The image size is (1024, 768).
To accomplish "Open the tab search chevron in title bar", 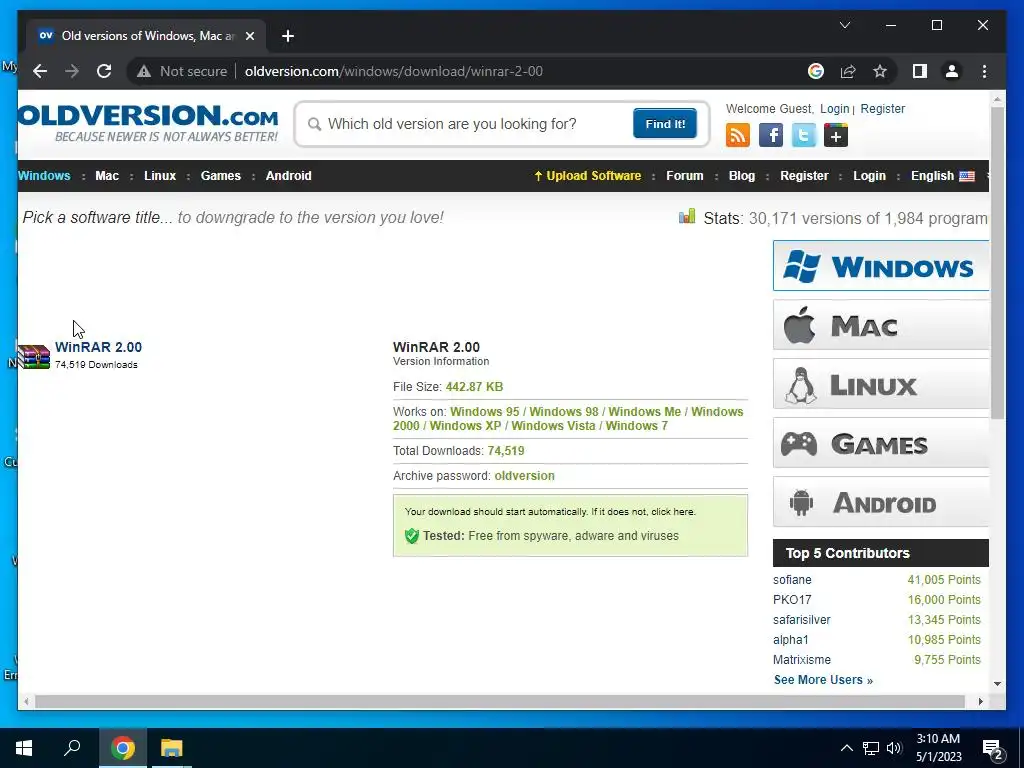I will click(844, 25).
